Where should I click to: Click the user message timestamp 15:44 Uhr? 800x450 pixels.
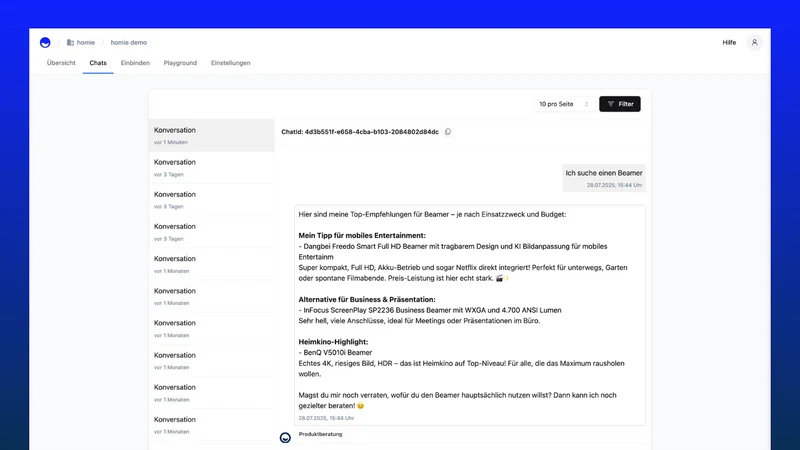point(614,185)
